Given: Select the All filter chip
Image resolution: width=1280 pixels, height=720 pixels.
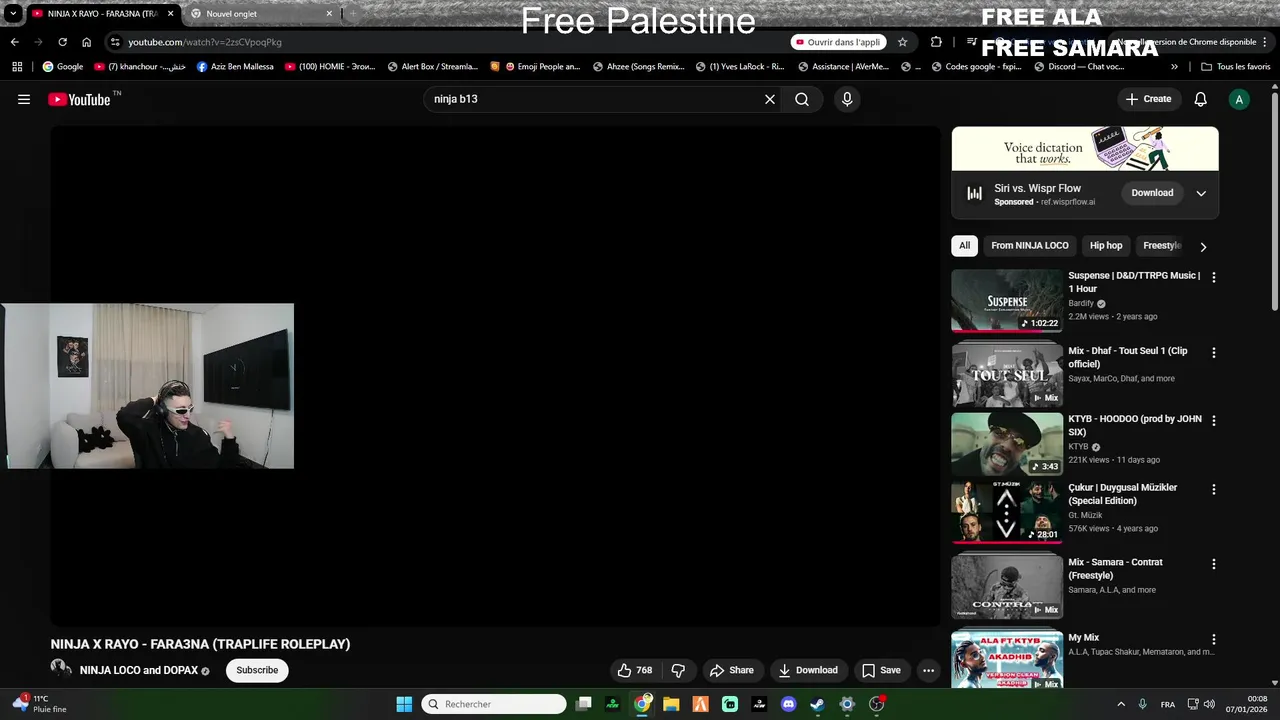Looking at the screenshot, I should [x=964, y=246].
